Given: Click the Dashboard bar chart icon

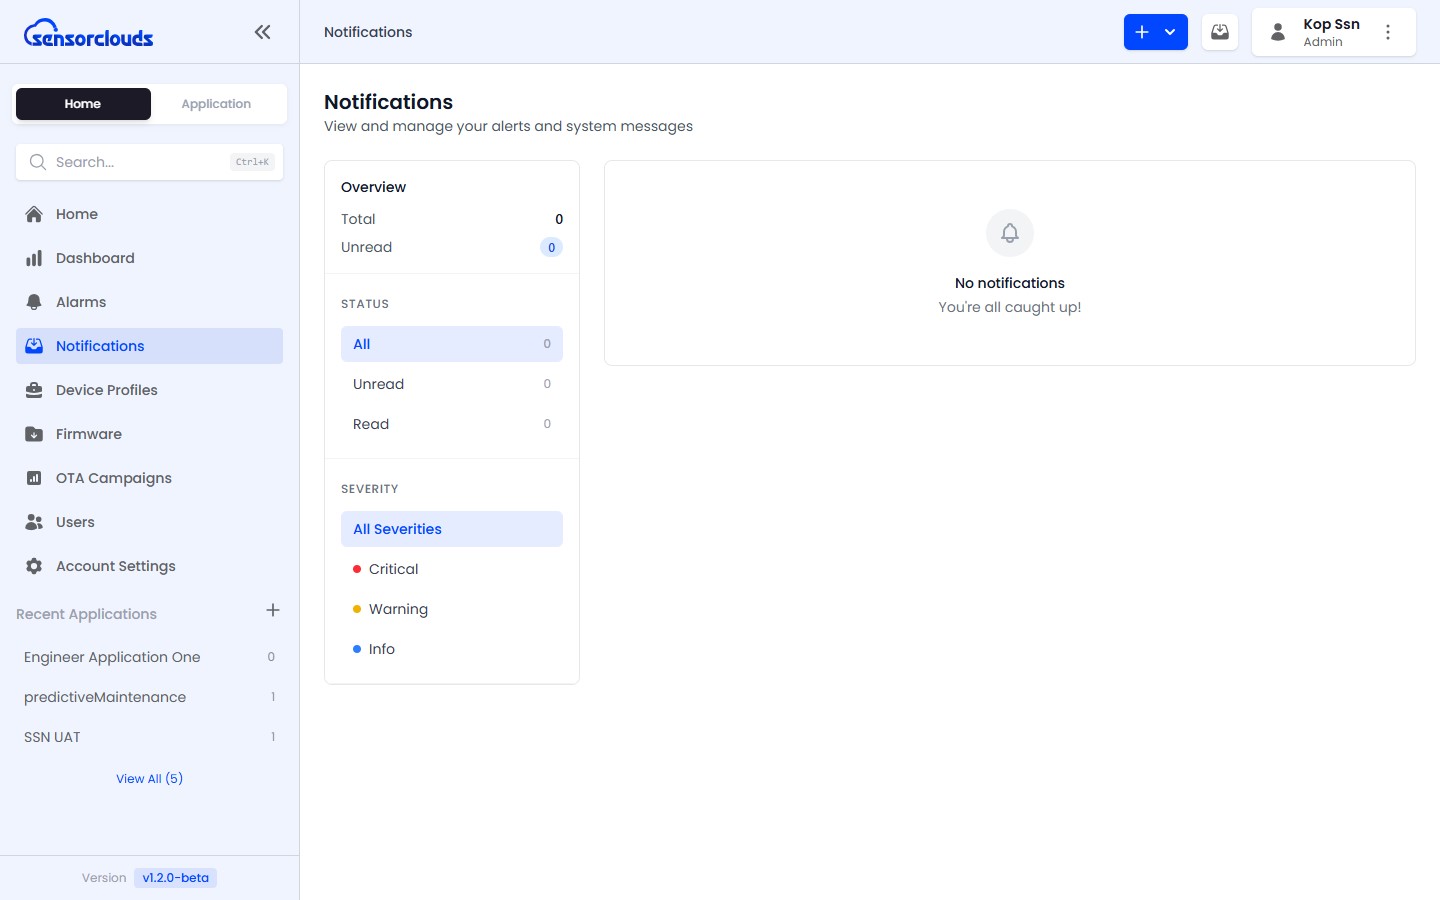Looking at the screenshot, I should 34,258.
